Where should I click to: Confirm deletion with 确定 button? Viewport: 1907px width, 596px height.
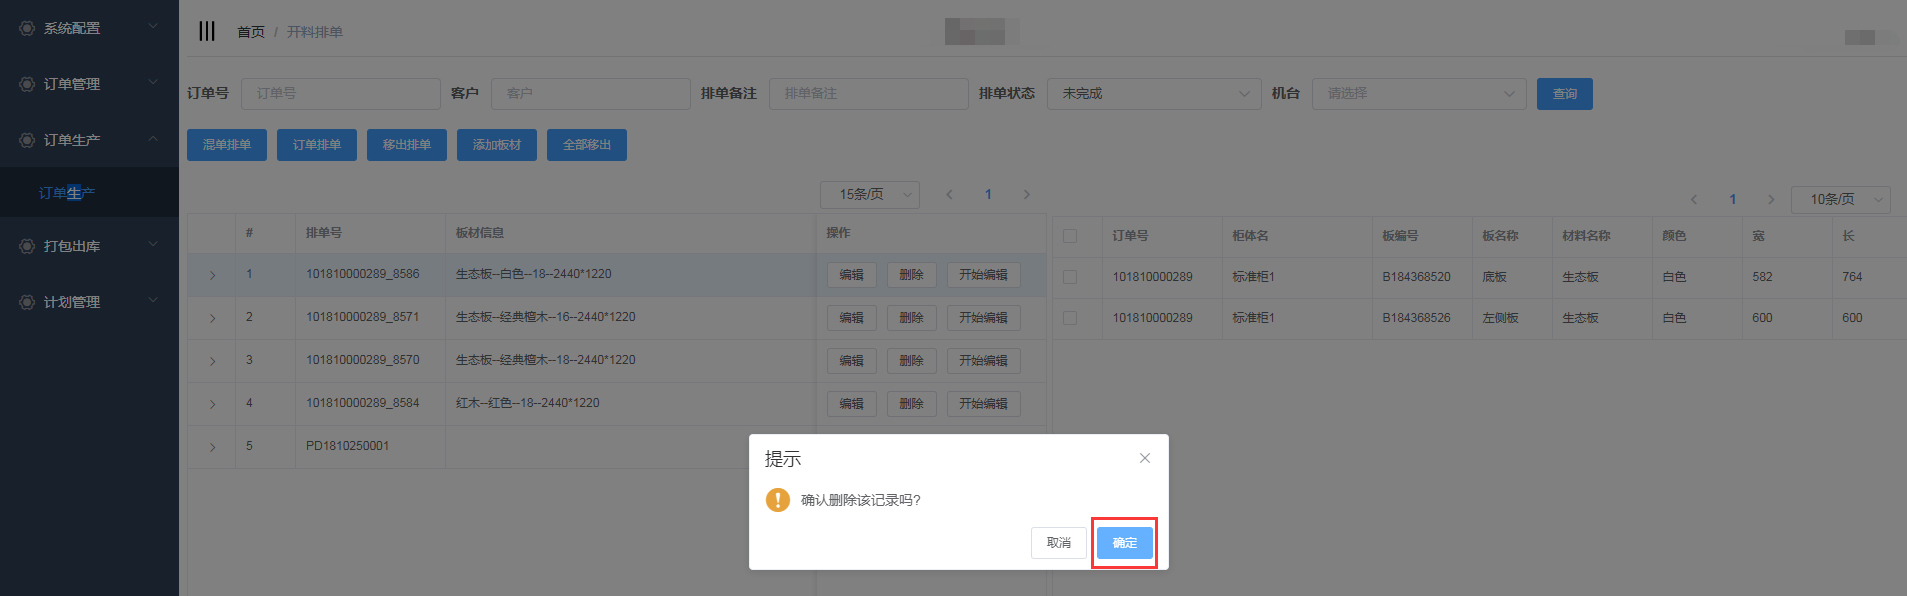pos(1124,543)
